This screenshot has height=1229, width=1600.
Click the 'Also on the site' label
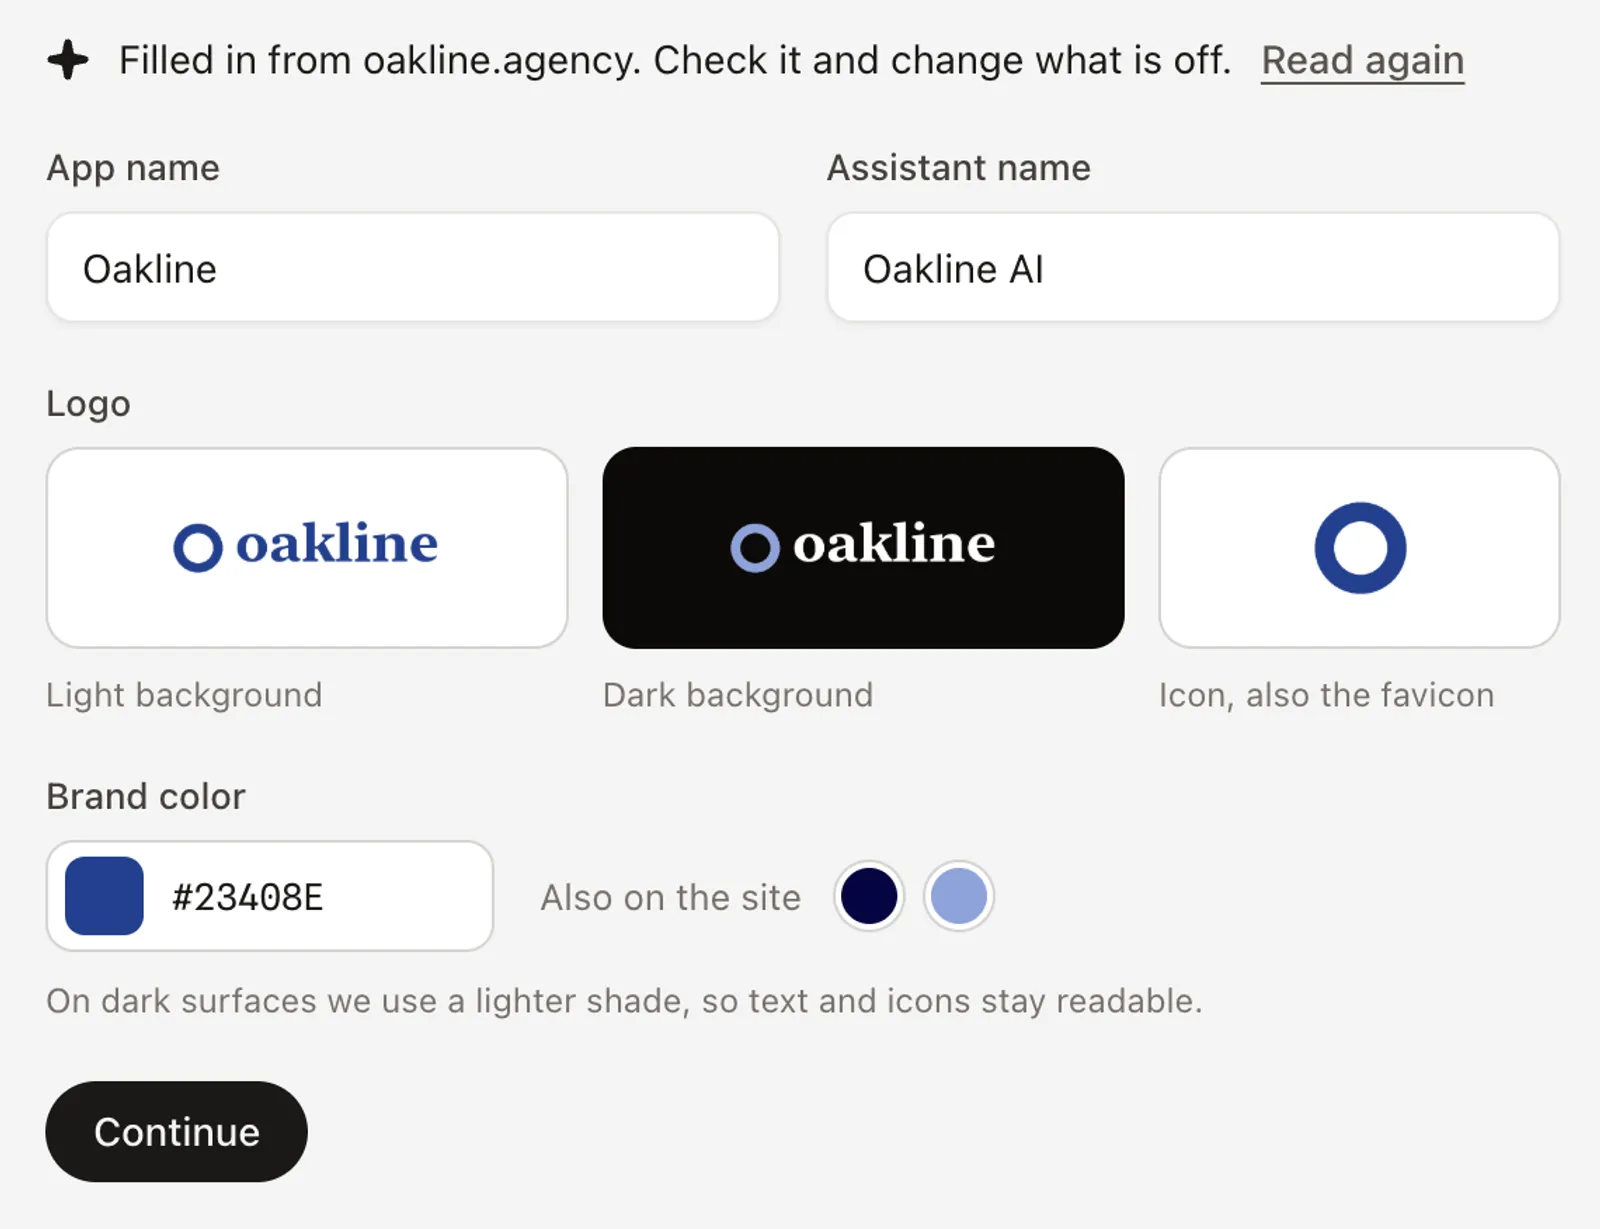671,897
